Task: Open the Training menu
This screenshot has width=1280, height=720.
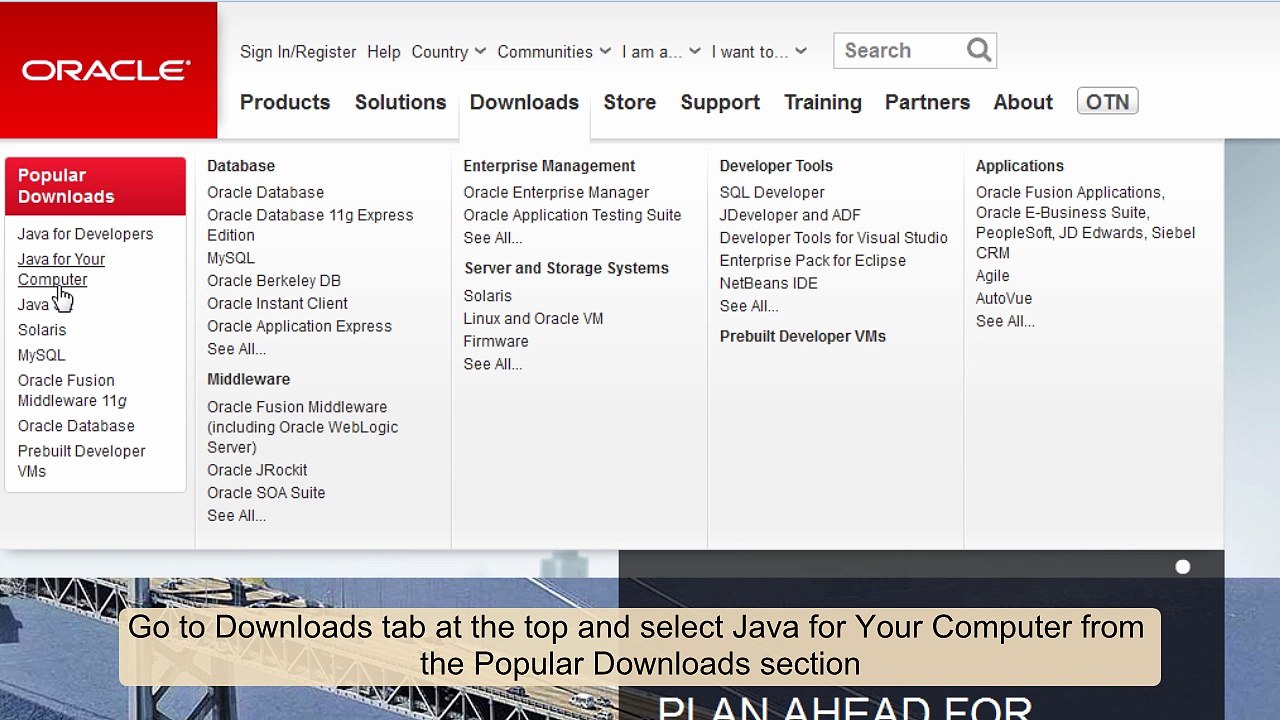Action: (x=823, y=102)
